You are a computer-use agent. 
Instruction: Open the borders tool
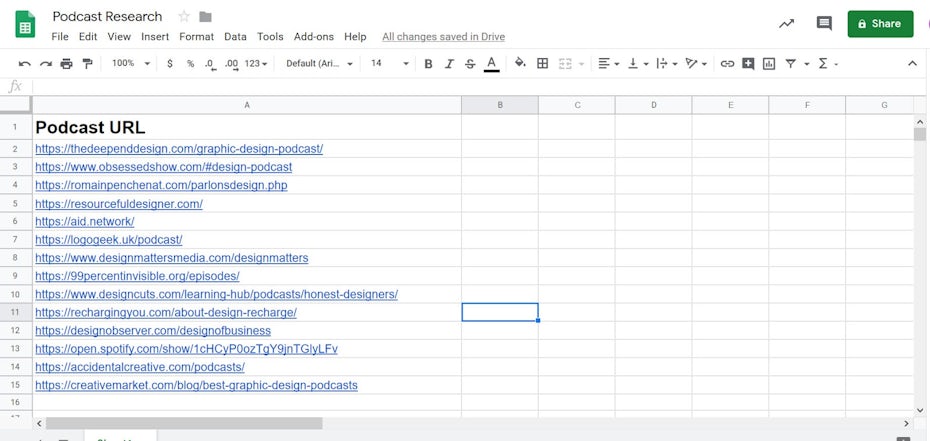543,64
